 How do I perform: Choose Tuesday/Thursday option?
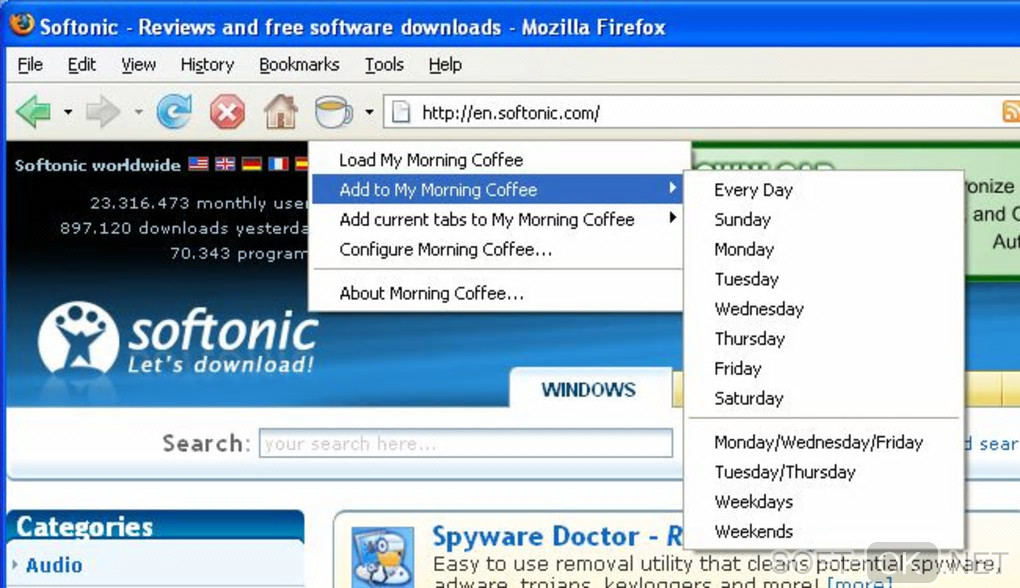(824, 472)
